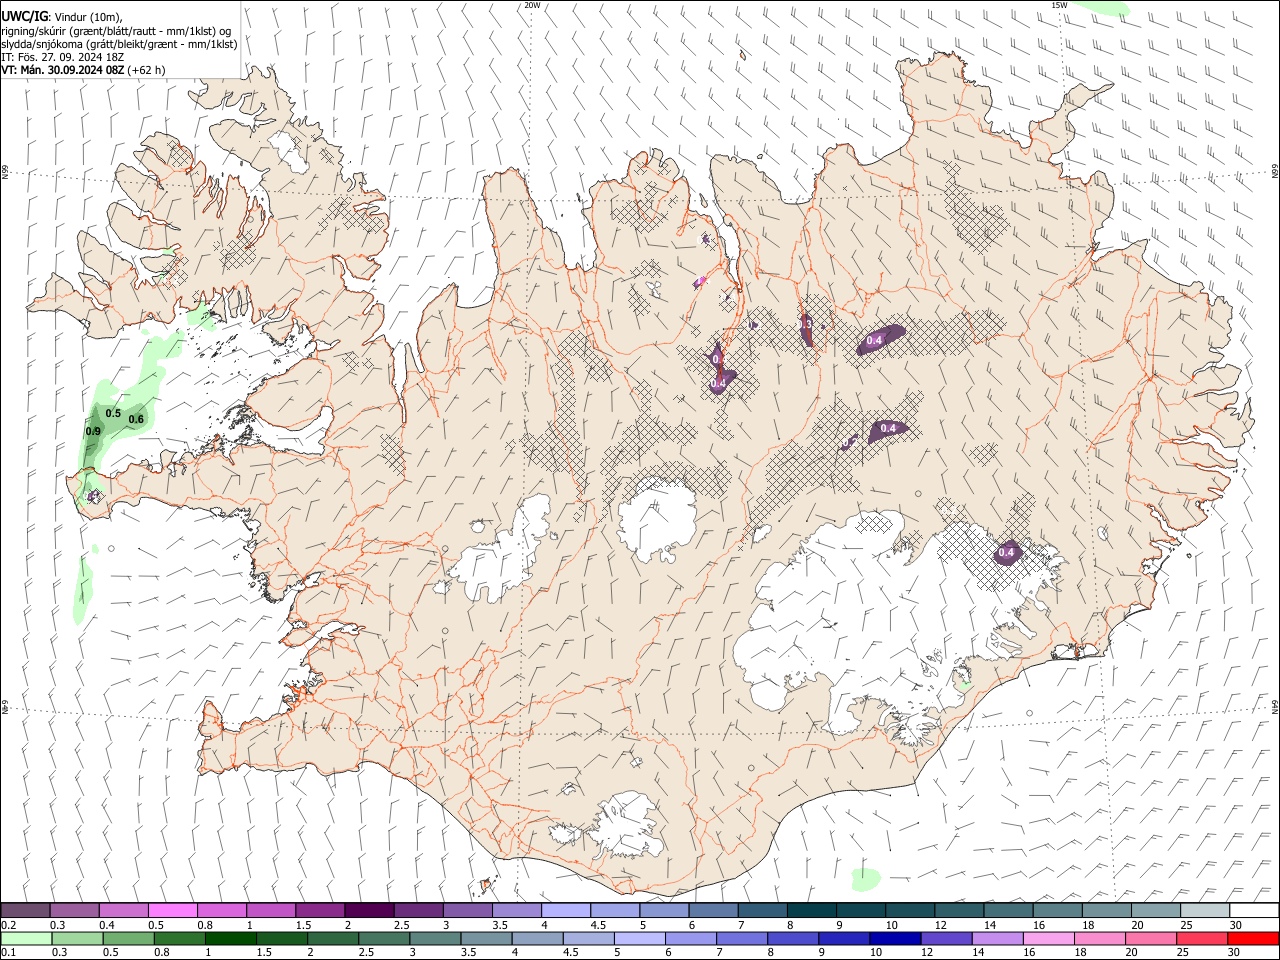Screen dimensions: 1280x960
Task: Click the 0.4 label beside the southeast glacier
Action: [x=1007, y=552]
